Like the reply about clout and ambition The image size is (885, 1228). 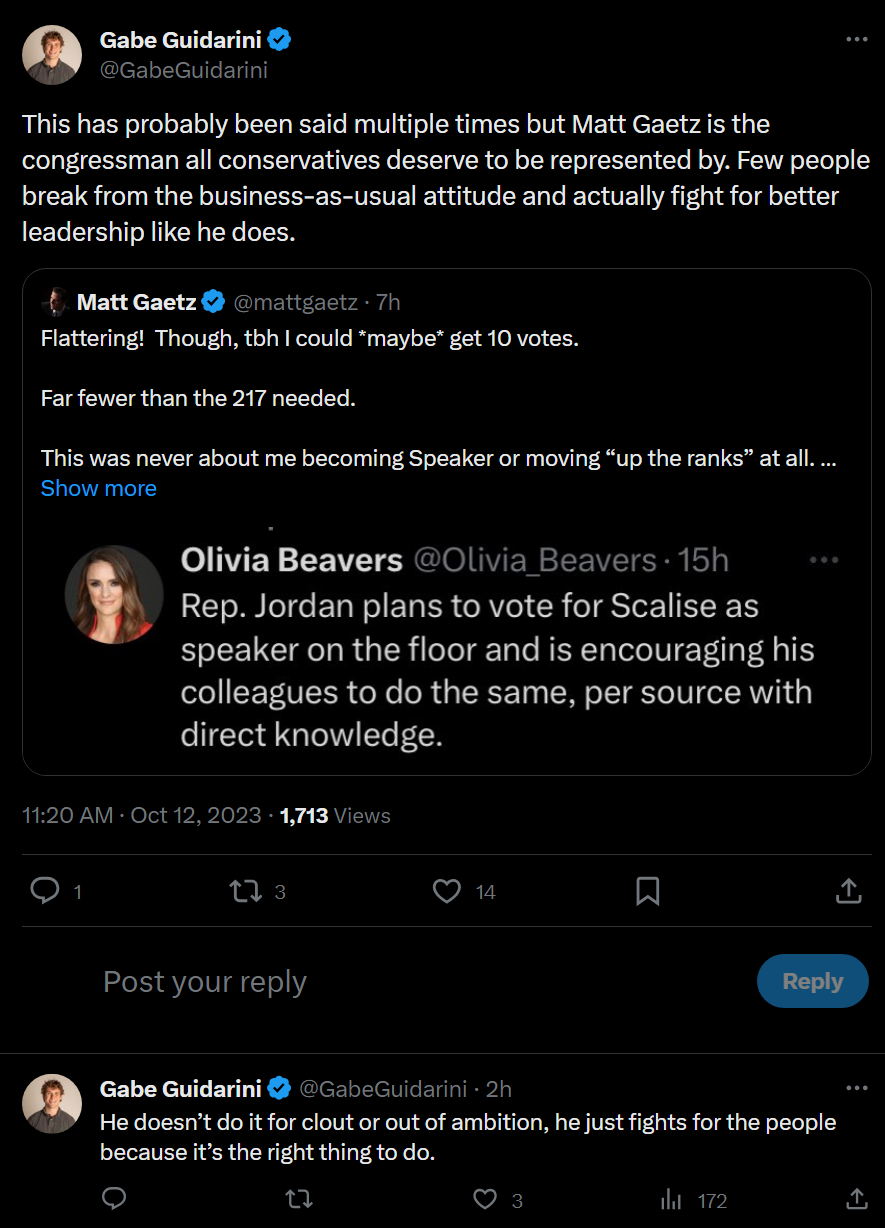coord(485,1199)
